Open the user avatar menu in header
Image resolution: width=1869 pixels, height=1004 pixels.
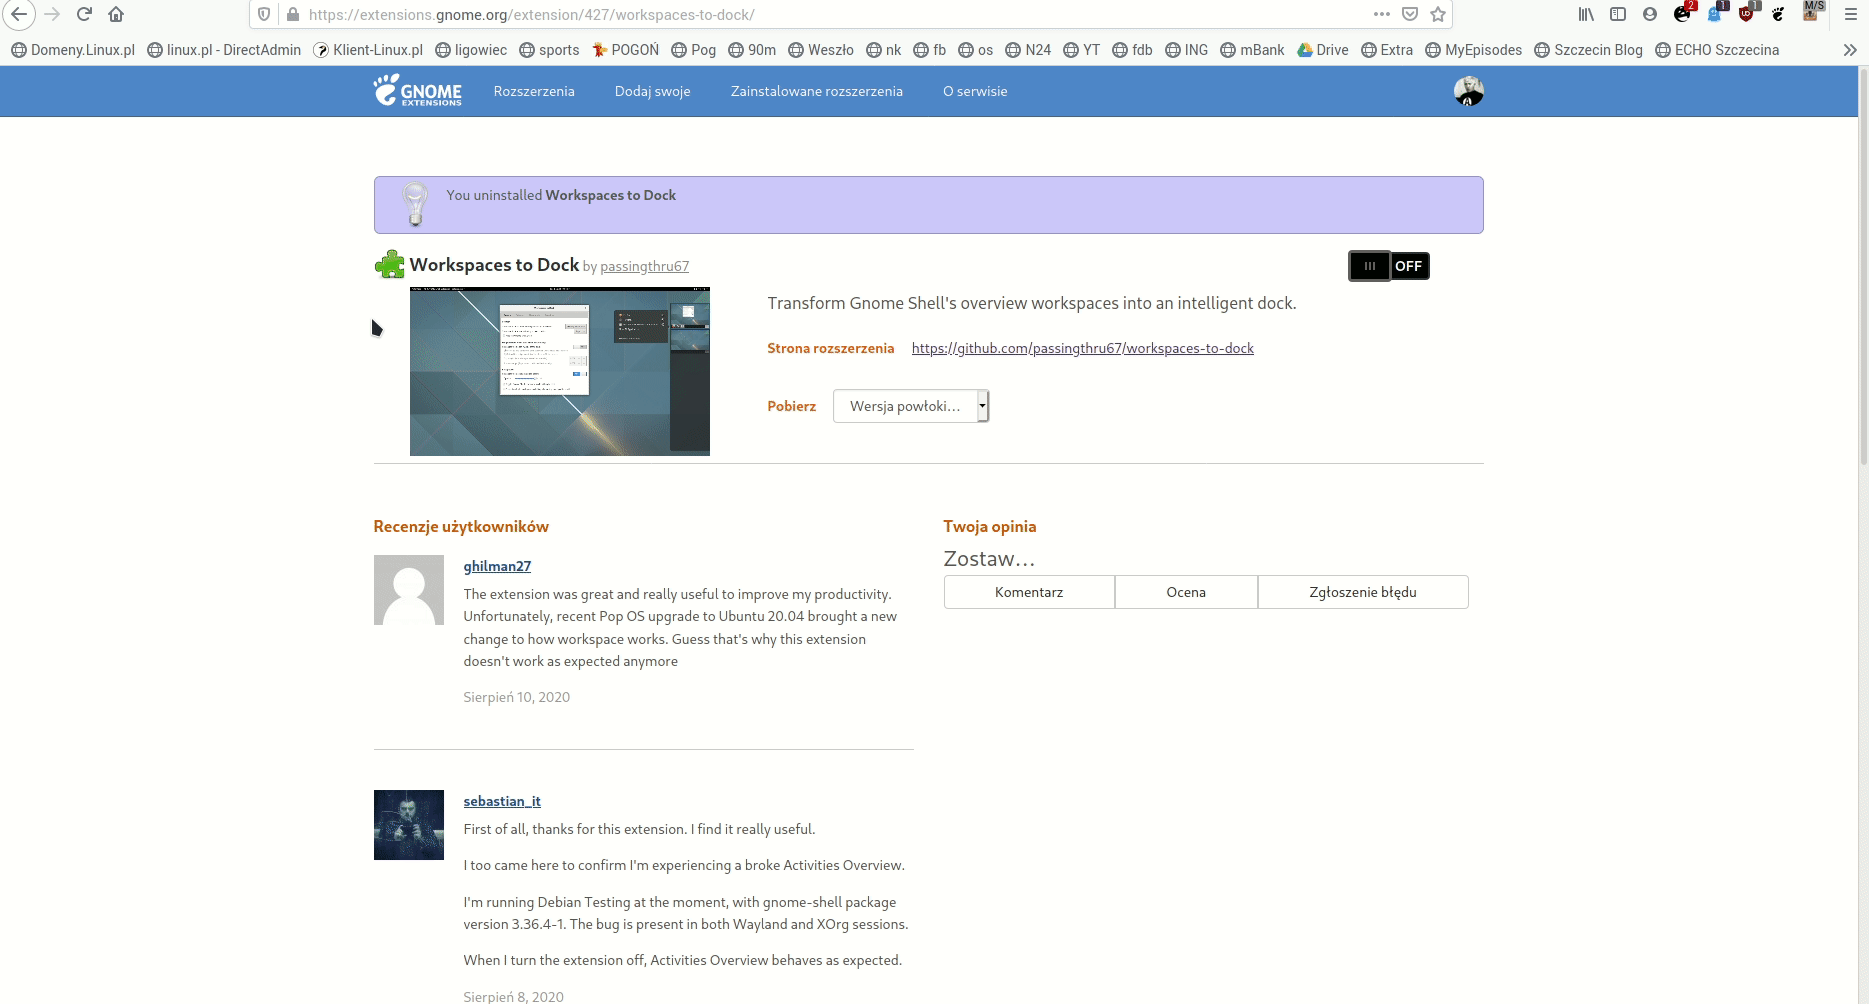pyautogui.click(x=1468, y=91)
